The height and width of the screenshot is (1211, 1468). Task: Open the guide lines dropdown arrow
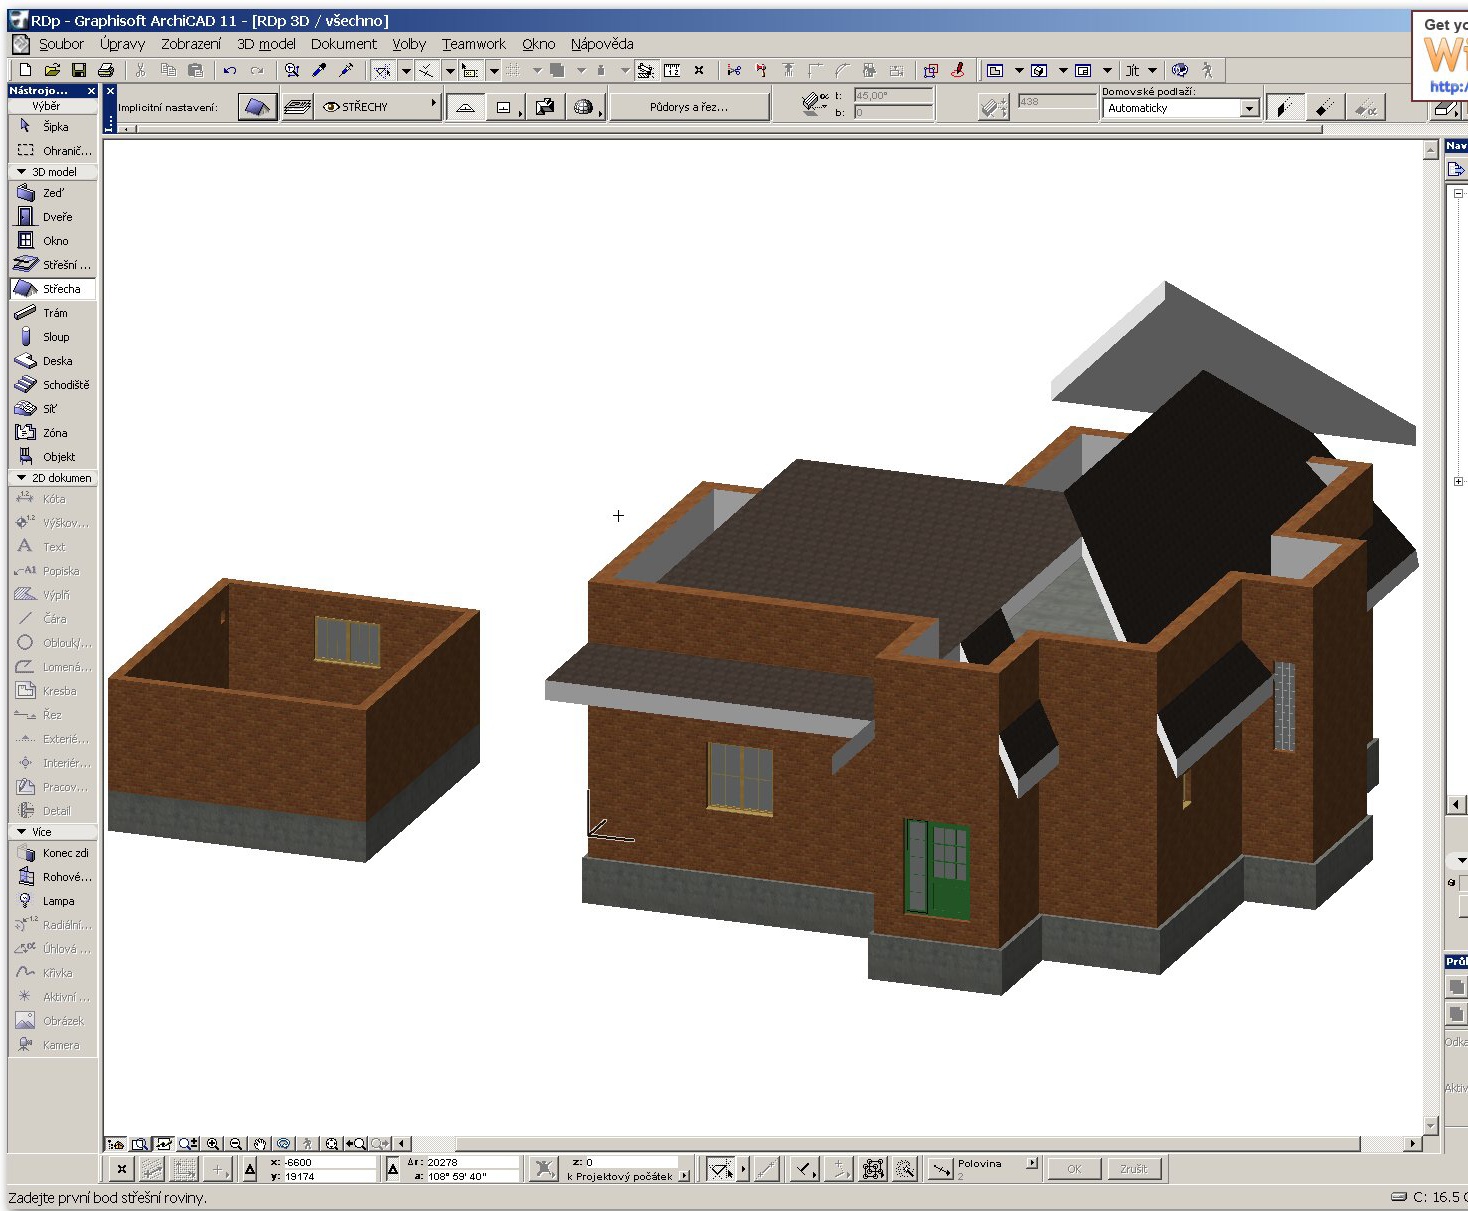click(406, 70)
